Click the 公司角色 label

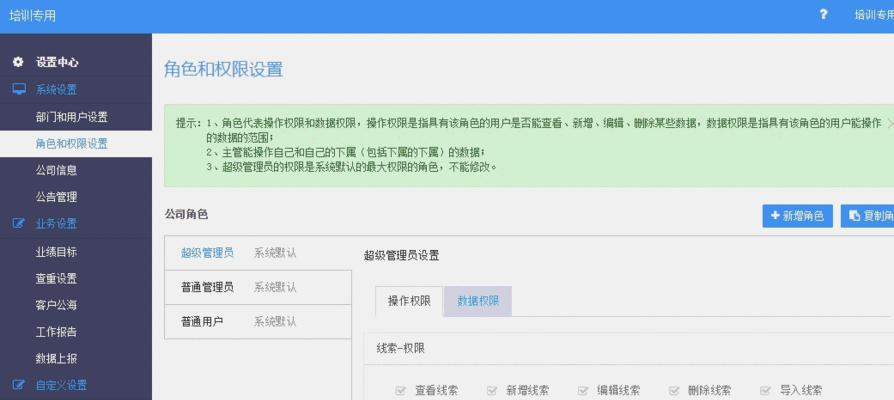tap(186, 214)
